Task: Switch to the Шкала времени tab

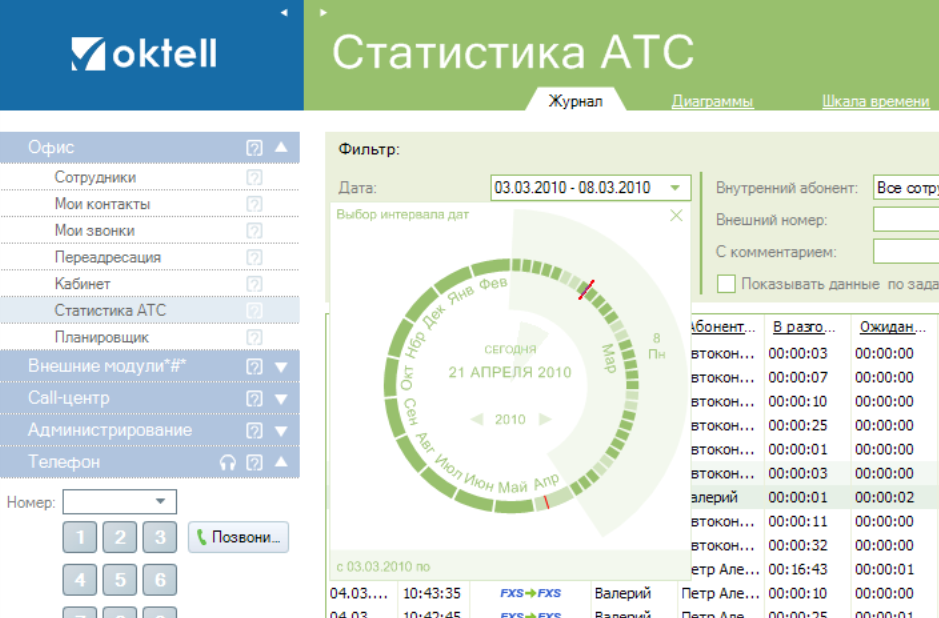Action: click(875, 101)
